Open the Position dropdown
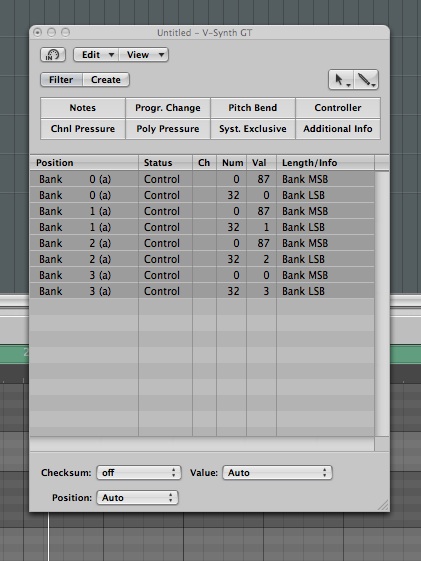 pos(137,498)
